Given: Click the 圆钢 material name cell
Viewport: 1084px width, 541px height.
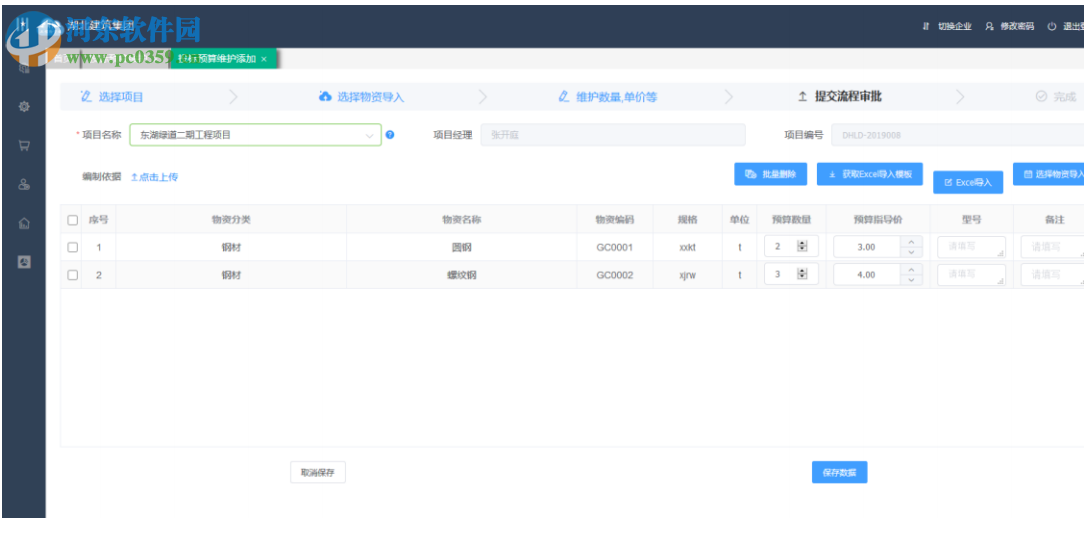Looking at the screenshot, I should [462, 247].
